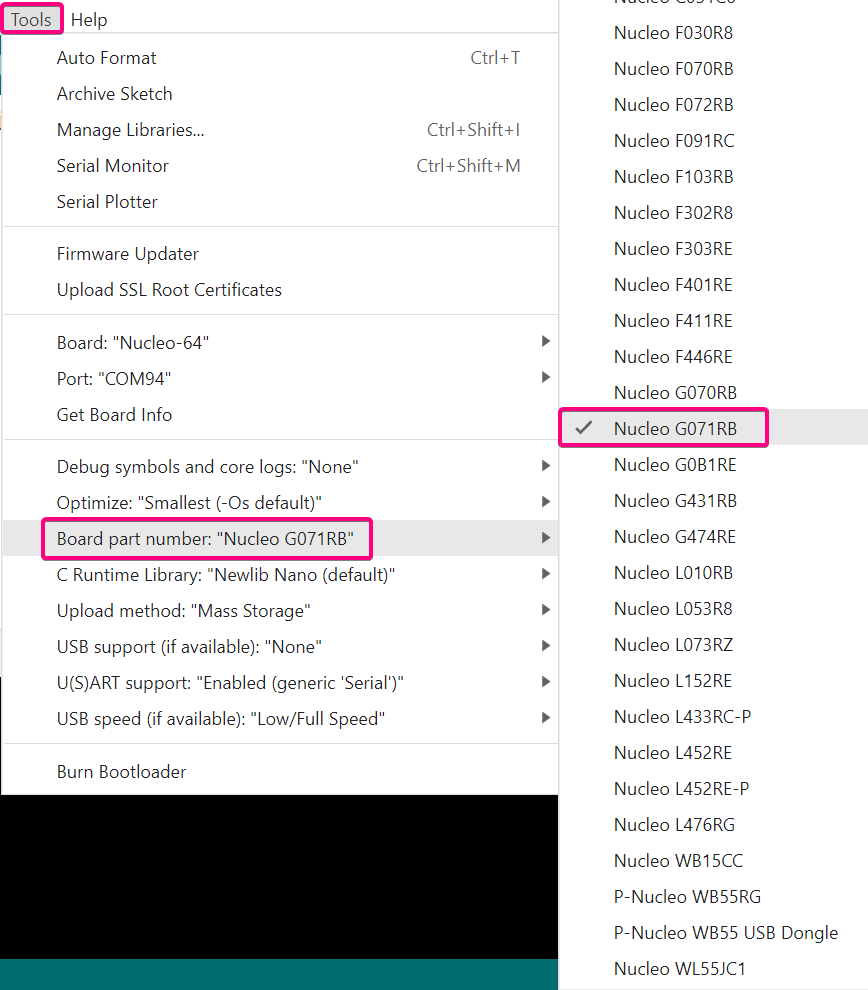Expand the Board "Nucleo-64" submenu
This screenshot has width=868, height=990.
281,343
